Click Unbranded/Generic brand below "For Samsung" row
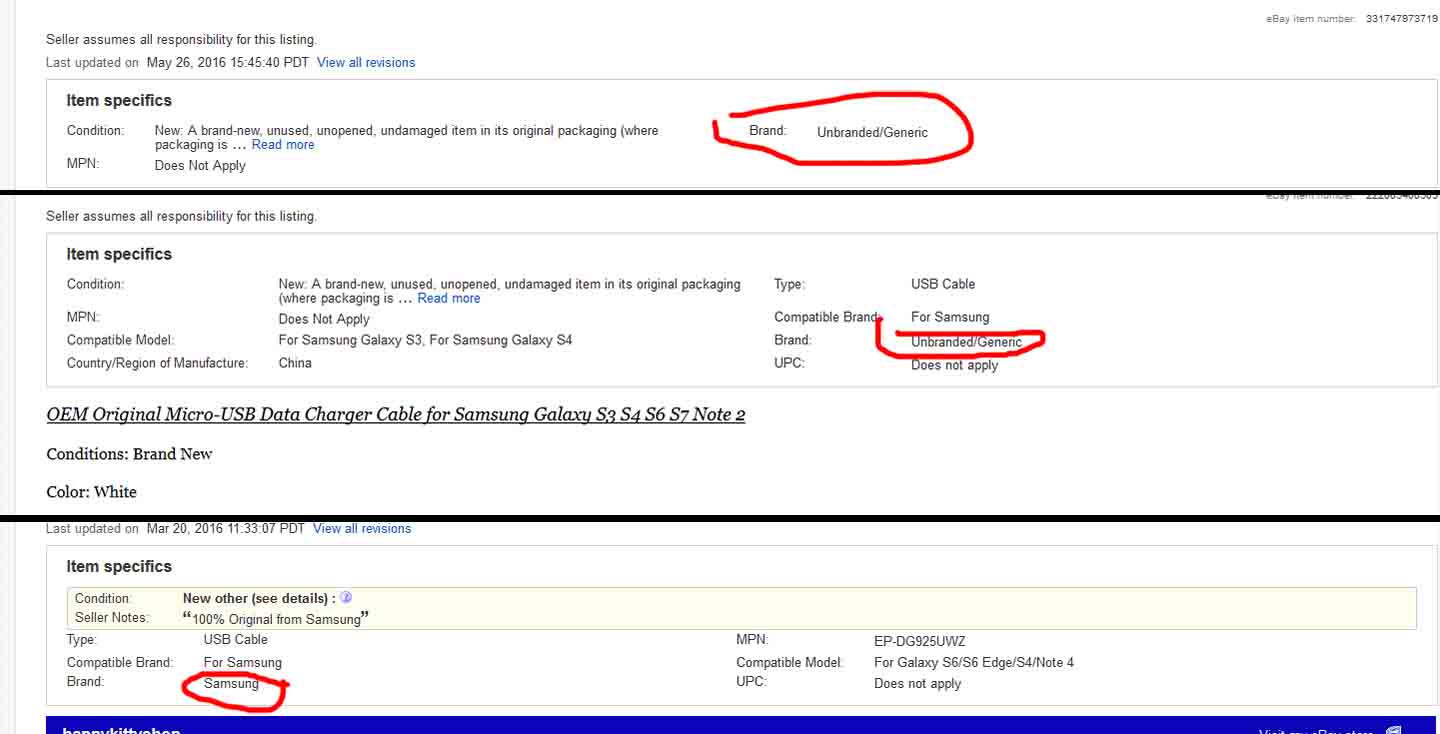Screen dimensions: 1440x734 966,342
